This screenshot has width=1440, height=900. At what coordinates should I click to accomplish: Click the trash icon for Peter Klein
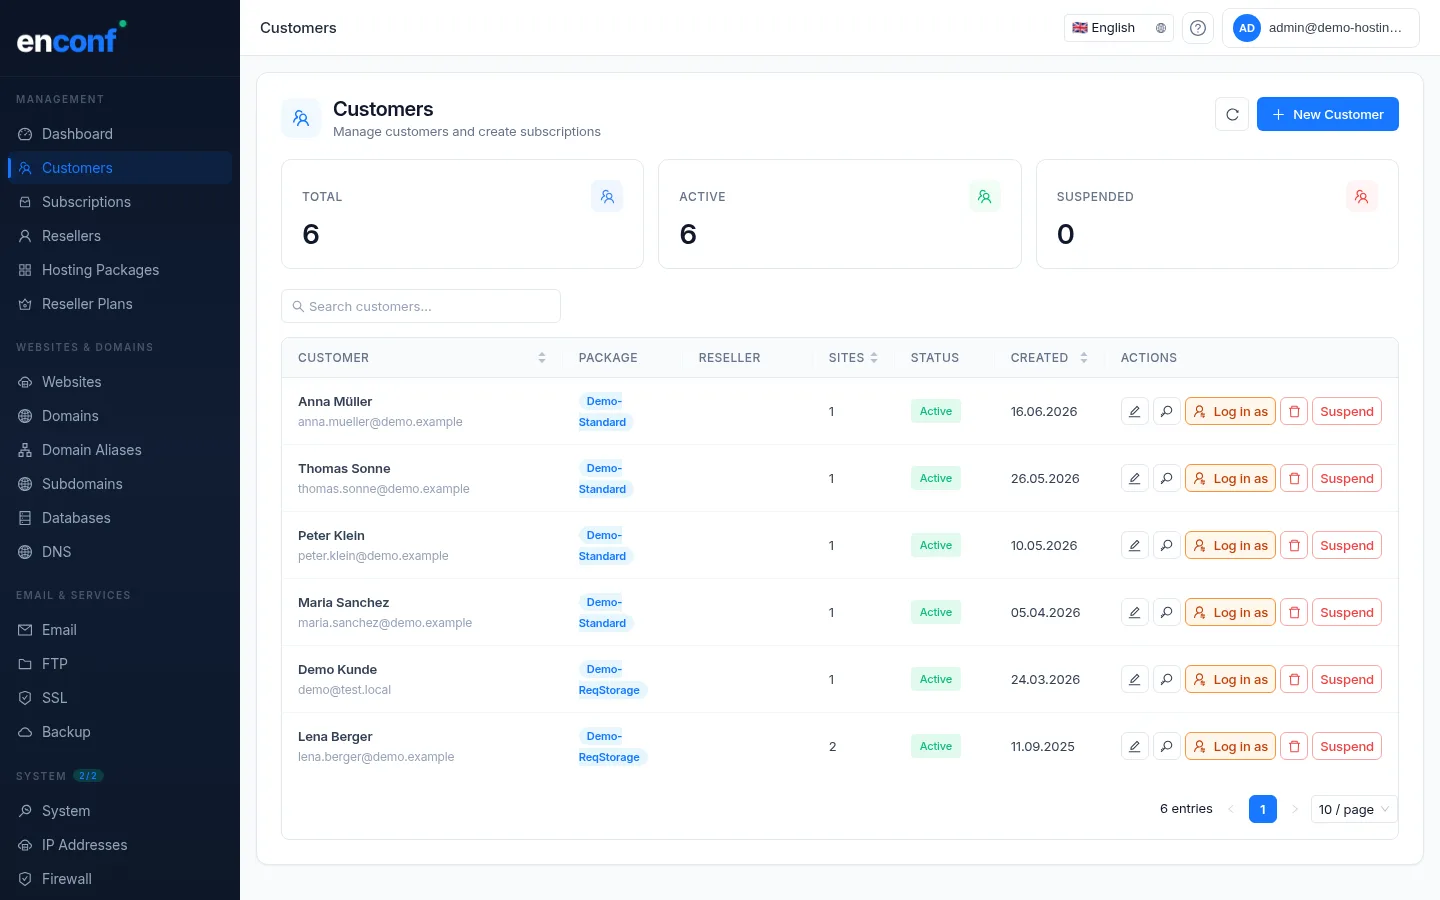point(1294,545)
